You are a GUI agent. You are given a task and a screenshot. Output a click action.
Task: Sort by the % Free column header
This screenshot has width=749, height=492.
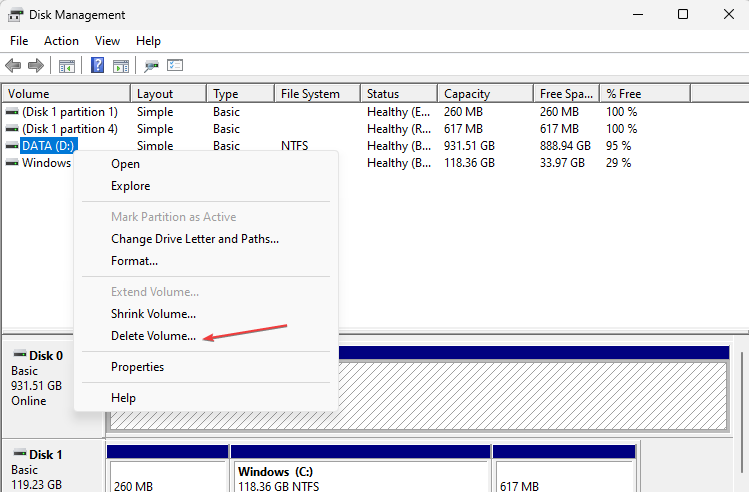(645, 94)
